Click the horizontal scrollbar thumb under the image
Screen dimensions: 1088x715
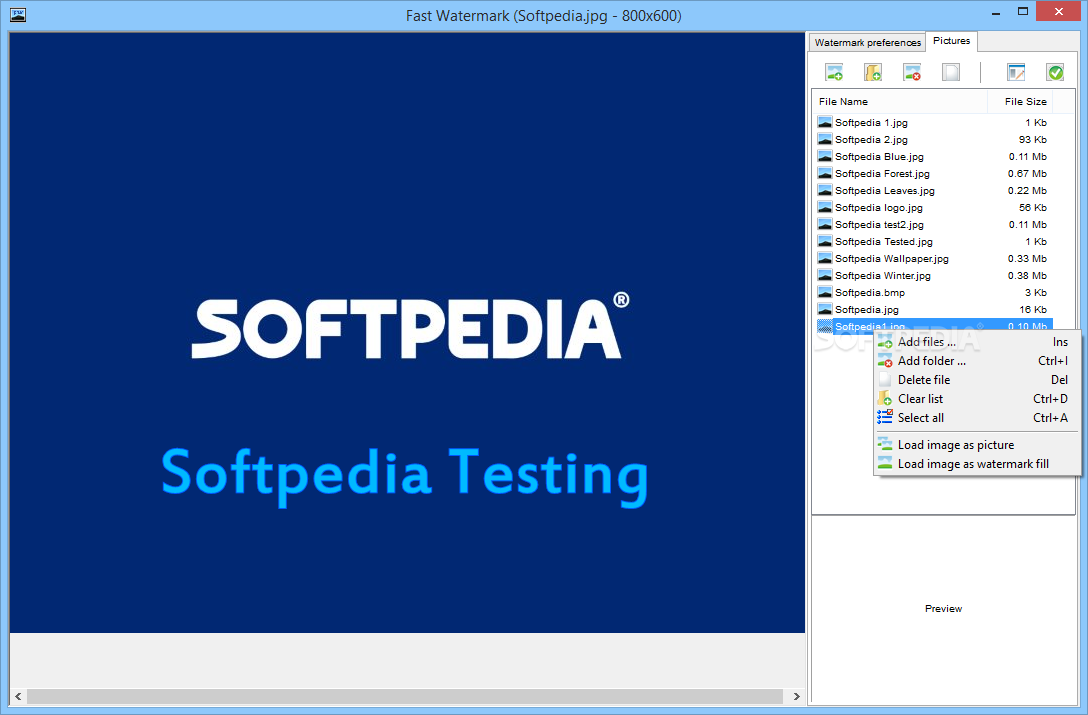[x=405, y=696]
